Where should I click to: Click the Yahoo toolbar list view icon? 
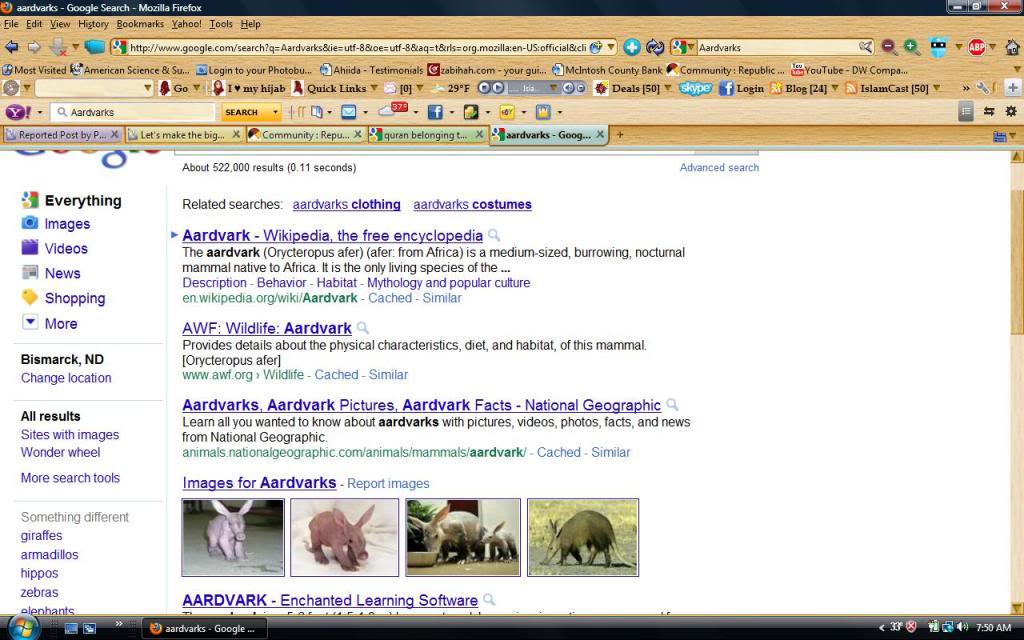(967, 112)
